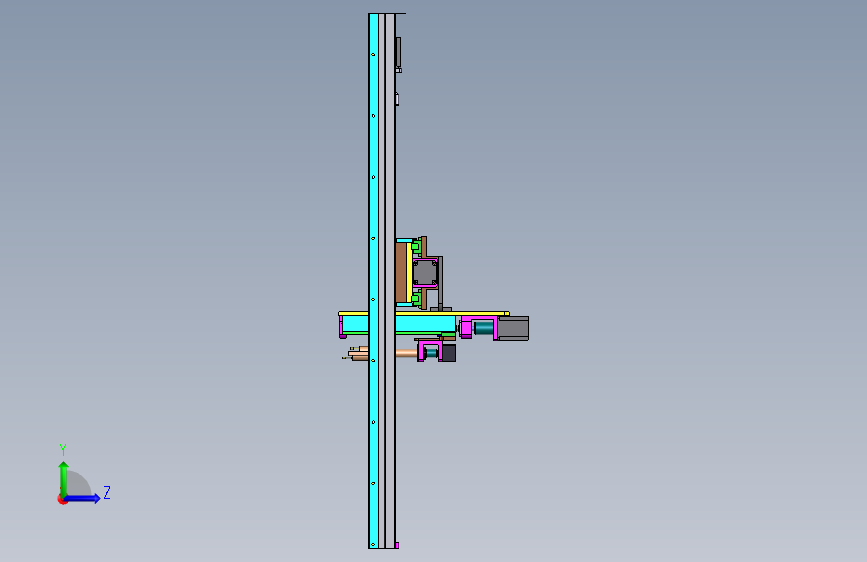The image size is (867, 562).
Task: Select the teal coupling next to the large motor
Action: 484,328
